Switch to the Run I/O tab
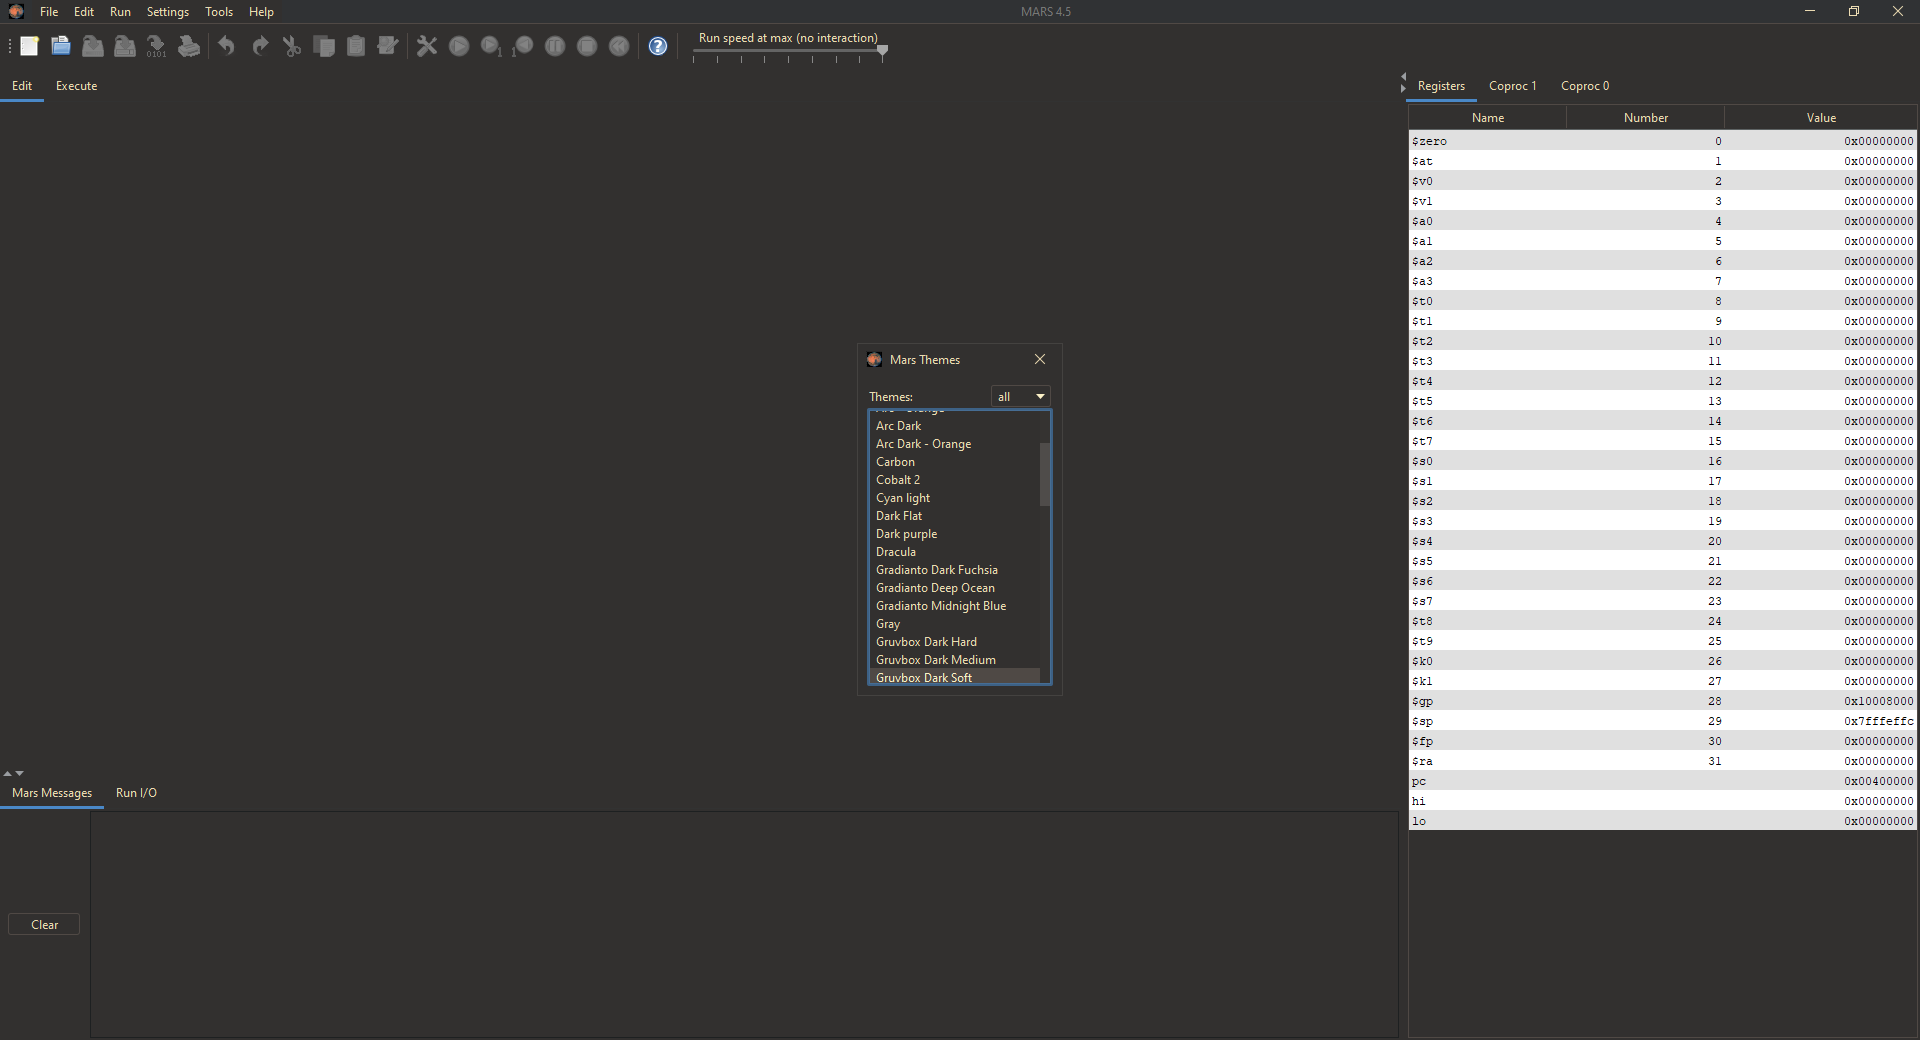Image resolution: width=1920 pixels, height=1040 pixels. [136, 793]
